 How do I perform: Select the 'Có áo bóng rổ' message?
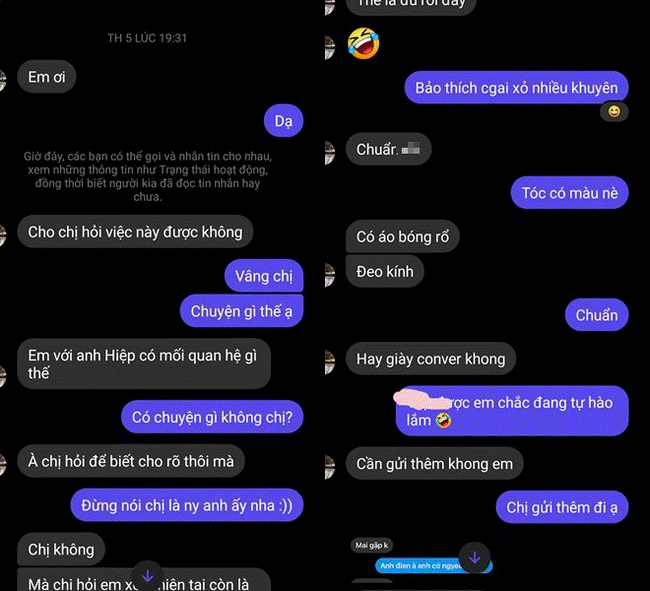click(x=403, y=236)
